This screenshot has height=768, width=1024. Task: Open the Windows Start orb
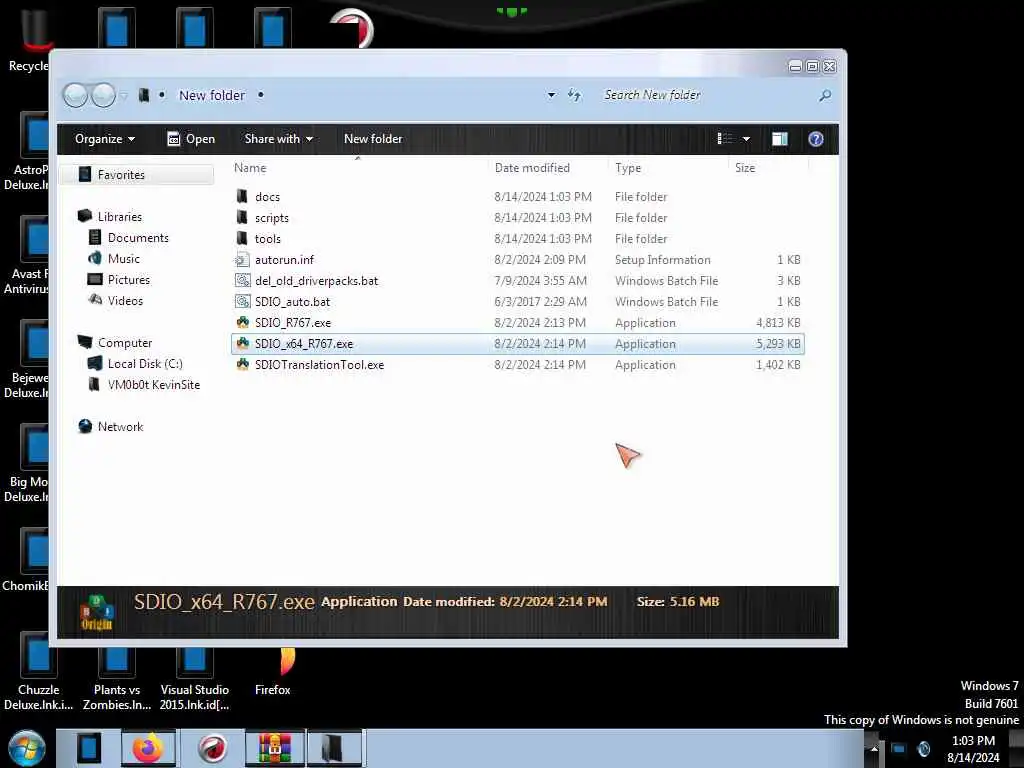[x=27, y=749]
